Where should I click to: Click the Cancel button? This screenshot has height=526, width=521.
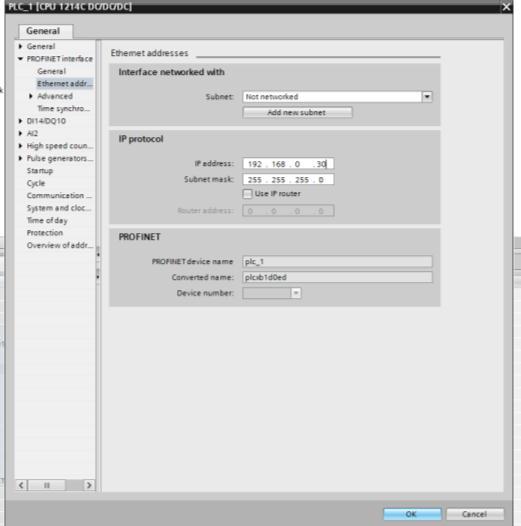474,514
